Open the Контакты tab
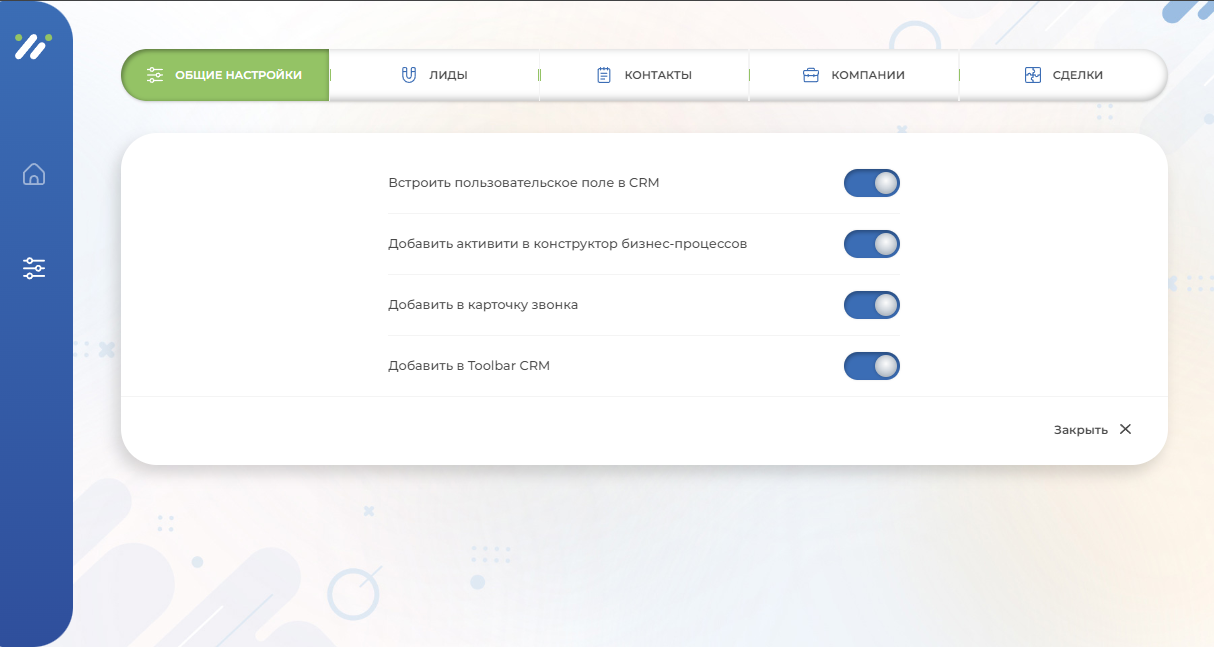Viewport: 1214px width, 647px height. pos(657,75)
